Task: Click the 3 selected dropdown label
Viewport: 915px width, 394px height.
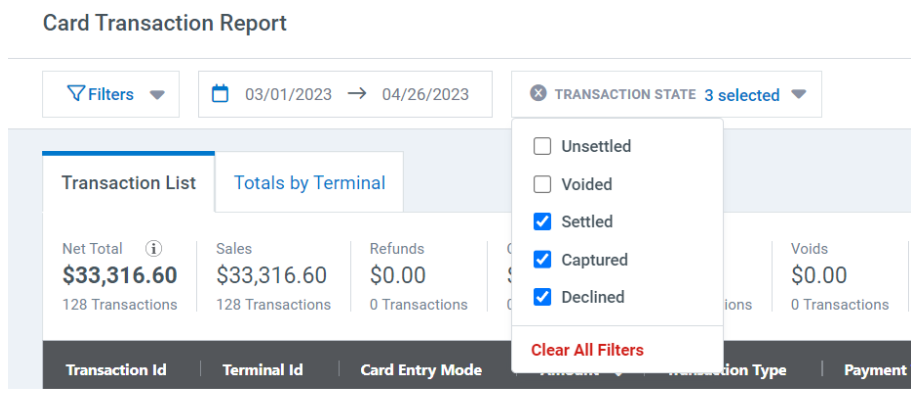Action: click(x=742, y=95)
